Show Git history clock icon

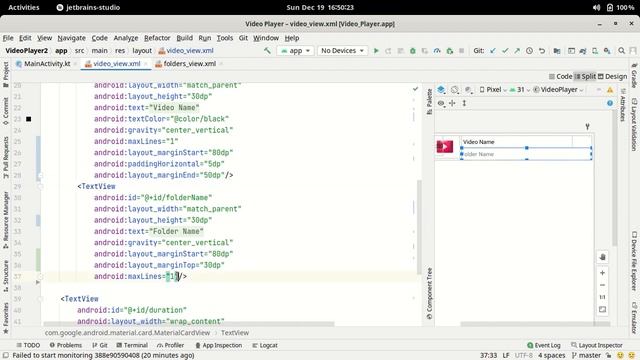pos(529,51)
